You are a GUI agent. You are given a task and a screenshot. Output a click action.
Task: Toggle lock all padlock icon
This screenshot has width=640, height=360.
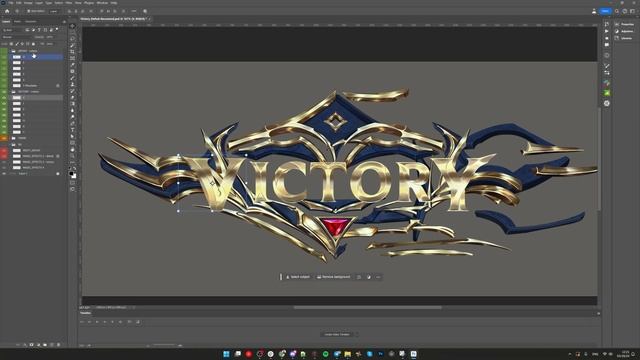click(33, 44)
